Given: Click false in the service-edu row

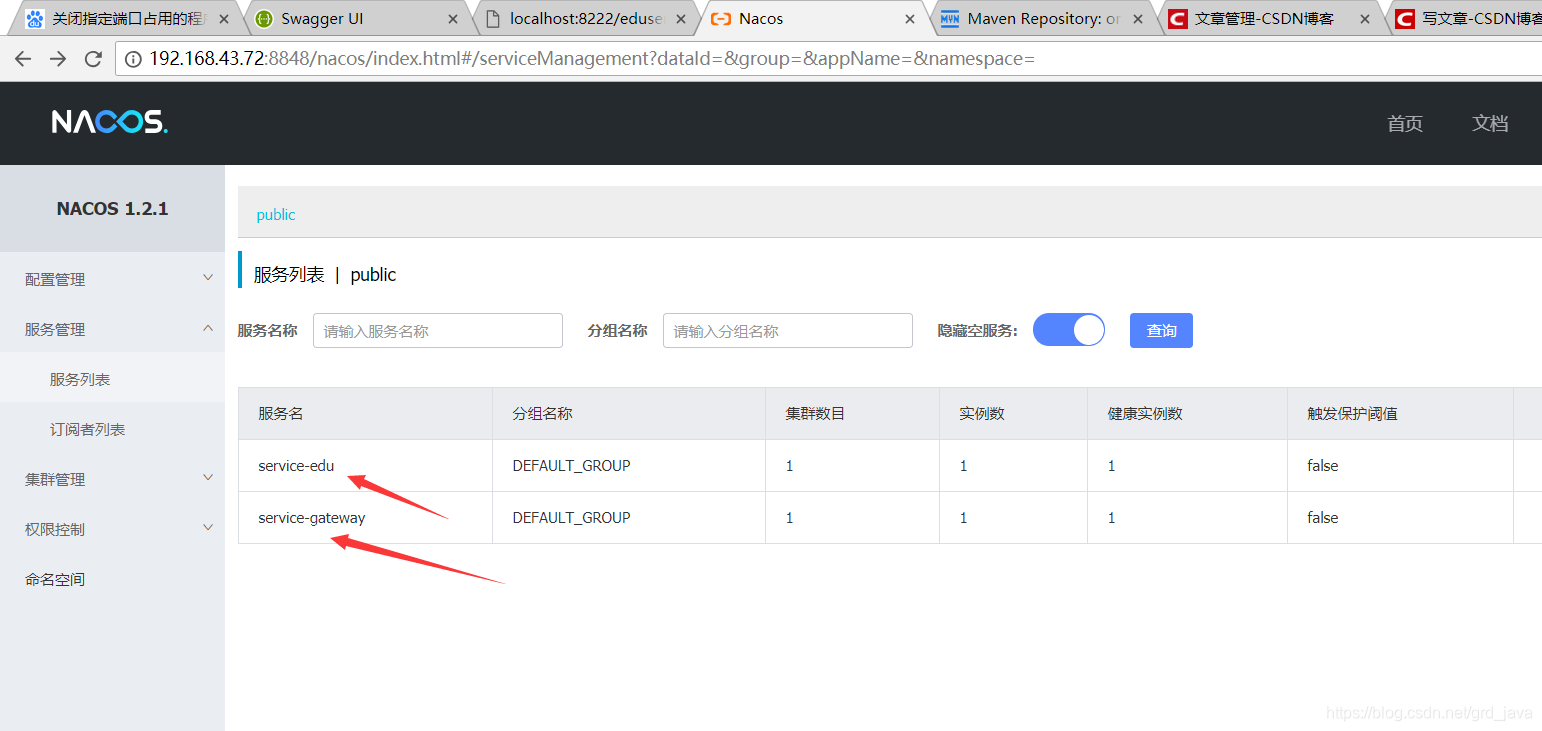Looking at the screenshot, I should (1322, 466).
